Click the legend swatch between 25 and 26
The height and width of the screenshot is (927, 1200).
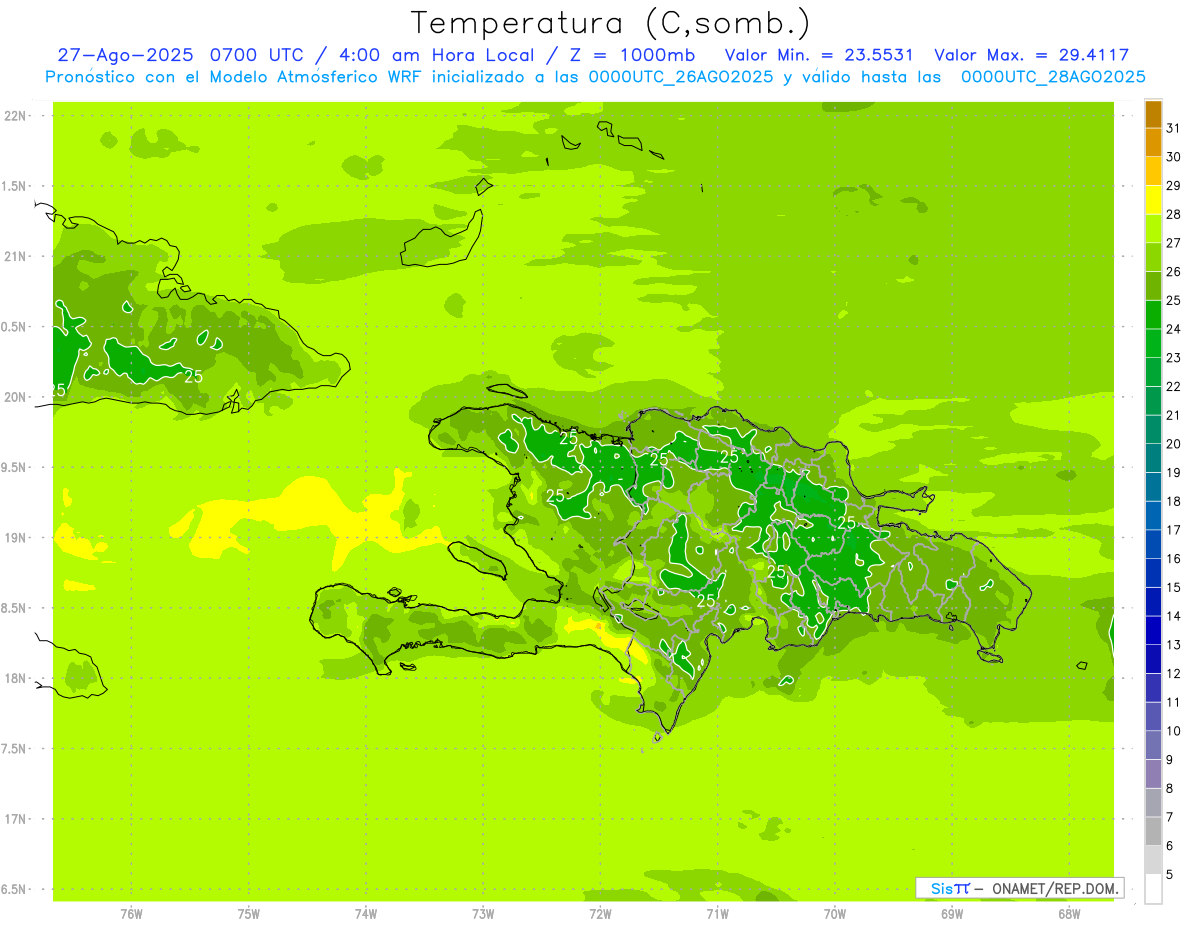1153,286
